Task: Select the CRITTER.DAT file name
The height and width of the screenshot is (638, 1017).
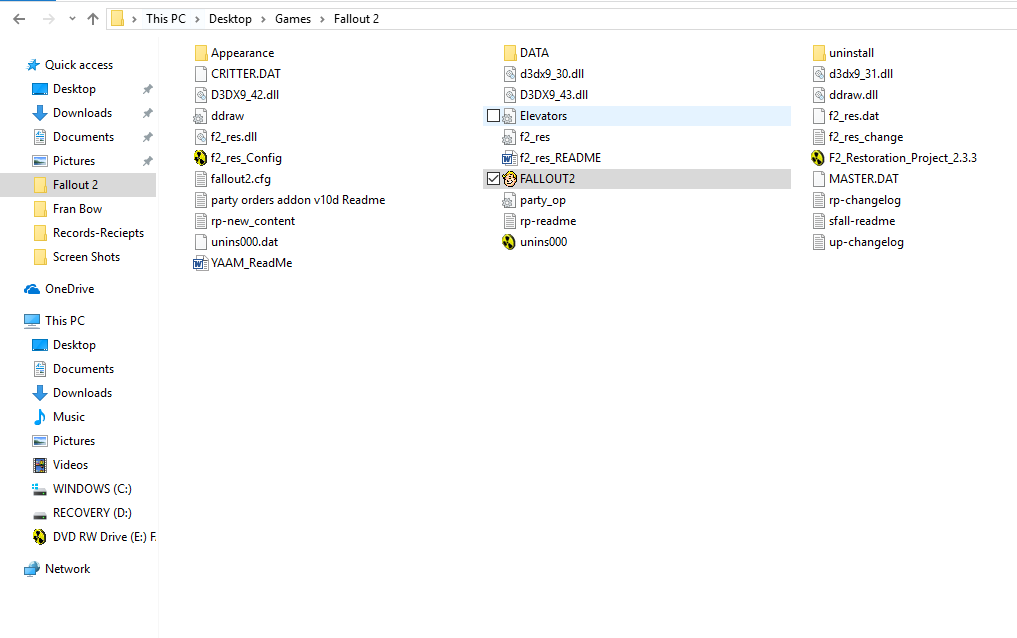Action: click(246, 74)
